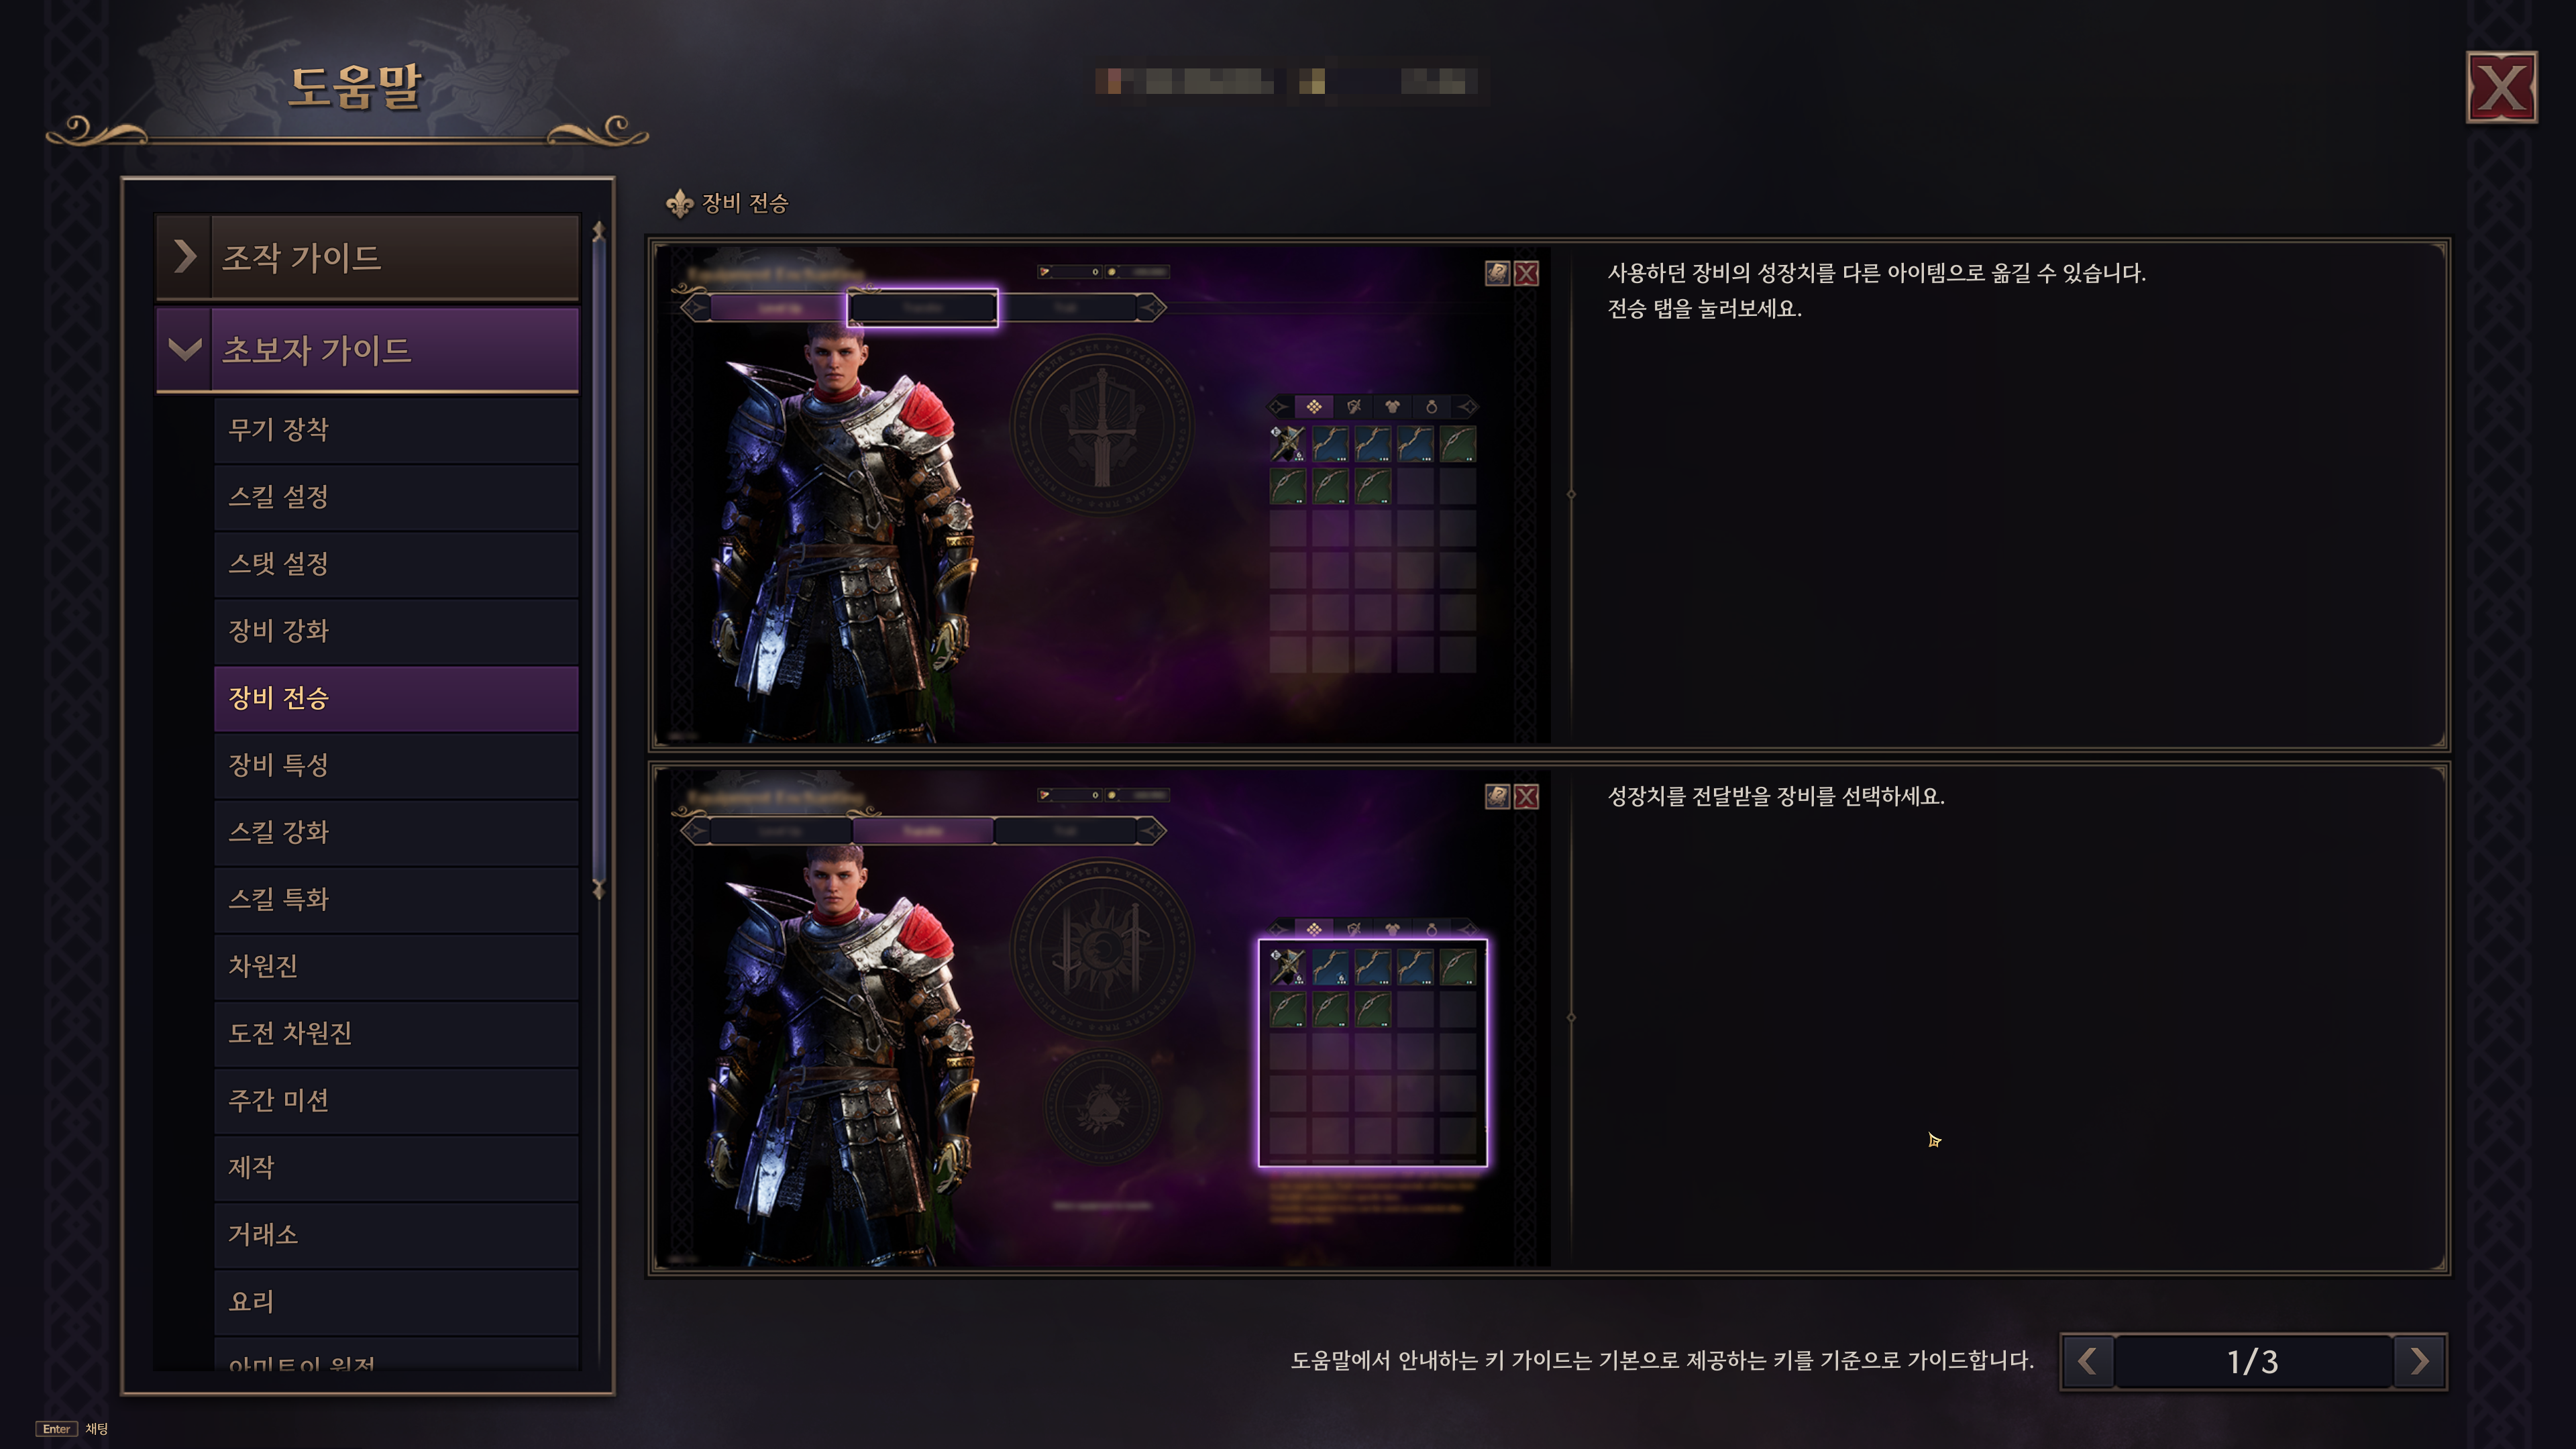
Task: Click the scroll-down arrow of the guide list
Action: [x=598, y=889]
